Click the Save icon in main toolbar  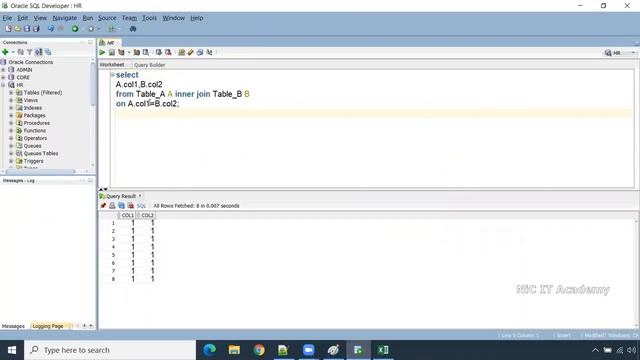point(27,29)
